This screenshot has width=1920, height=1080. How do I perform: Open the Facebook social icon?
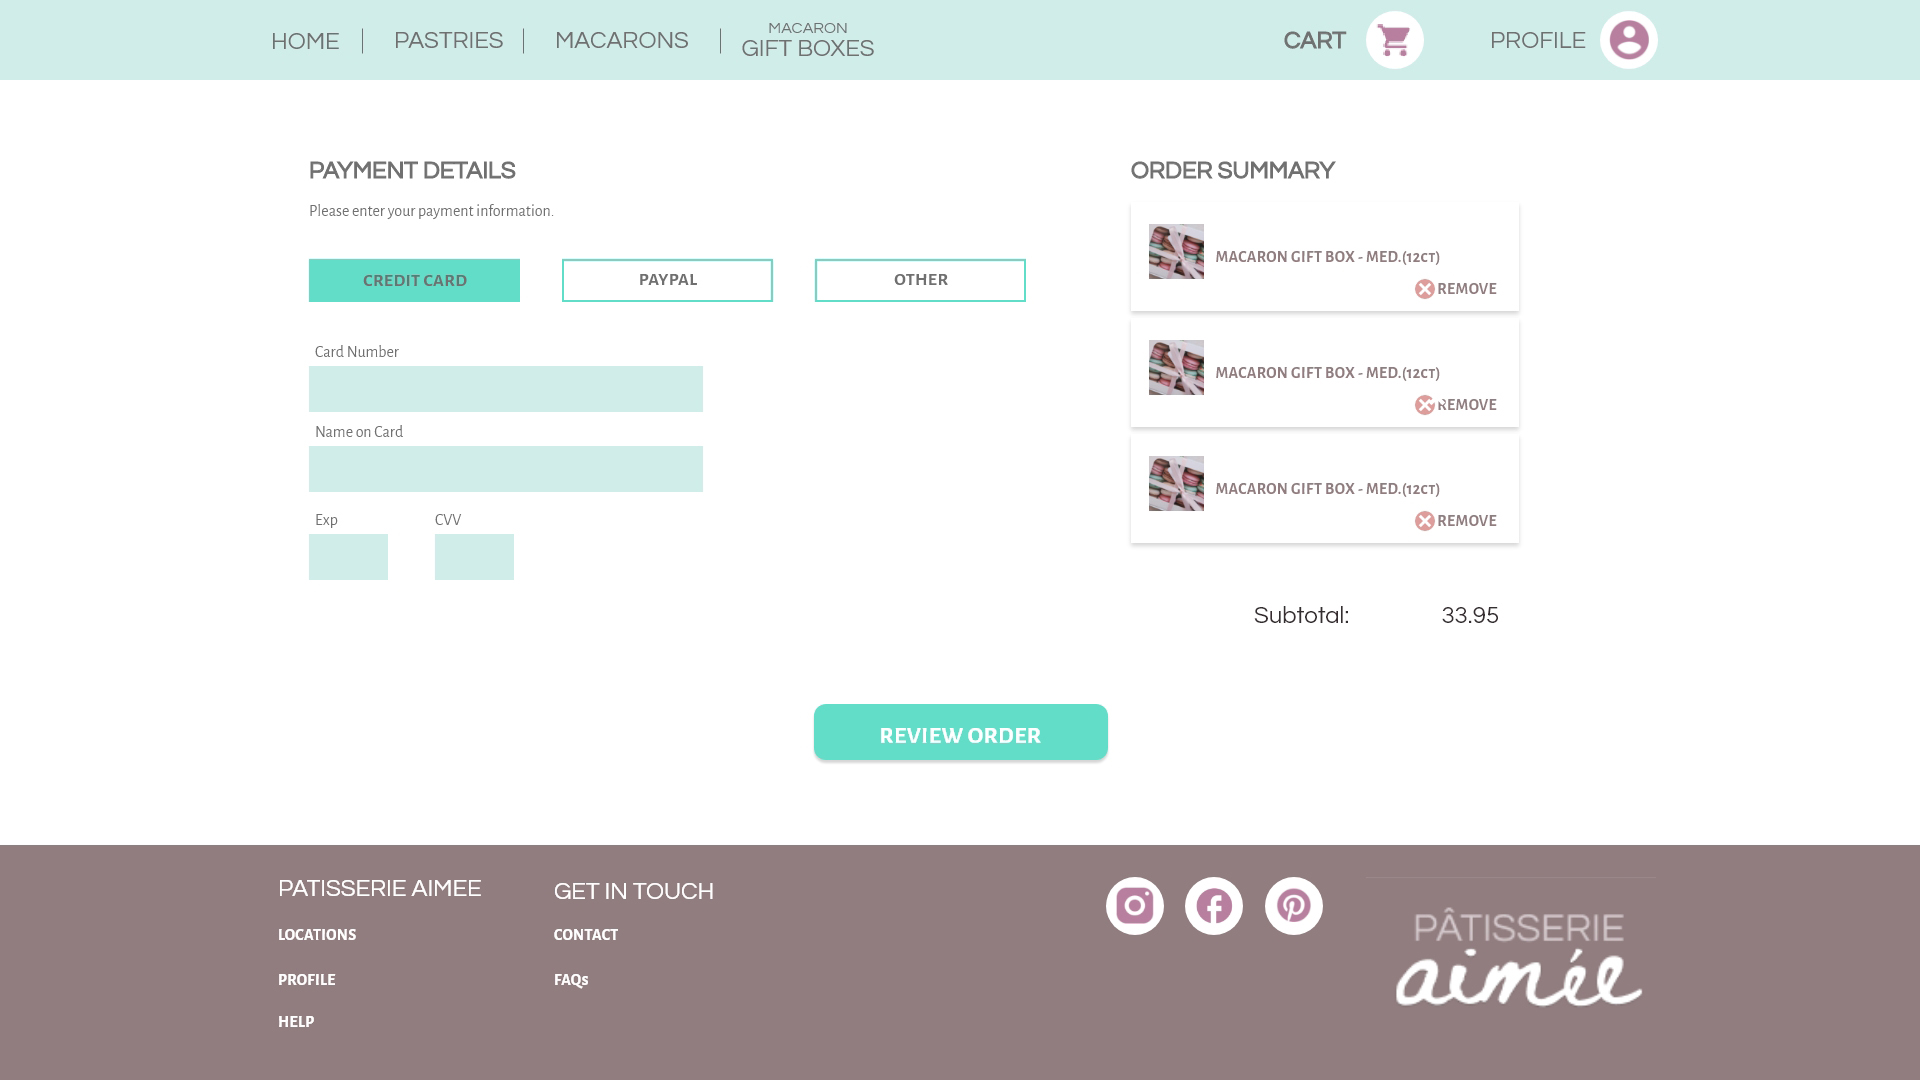coord(1213,906)
